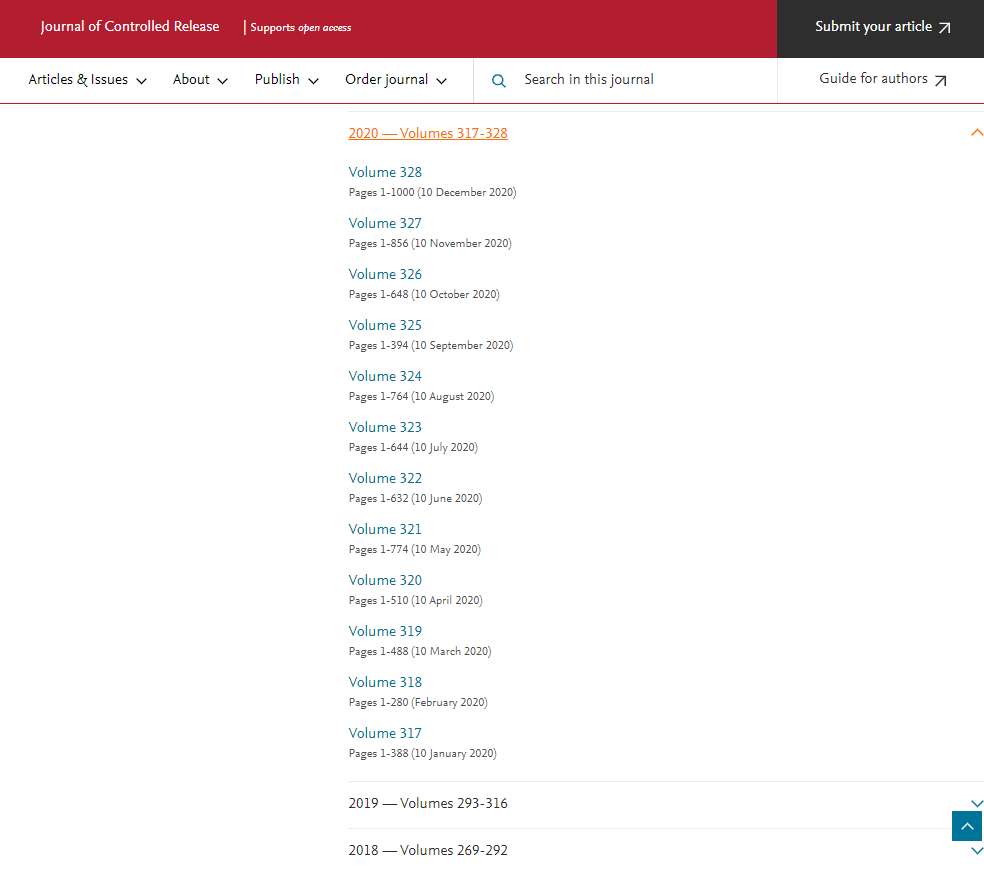Image resolution: width=984 pixels, height=869 pixels.
Task: Click text Pages 1-488 (10 March 2020)
Action: [x=420, y=651]
